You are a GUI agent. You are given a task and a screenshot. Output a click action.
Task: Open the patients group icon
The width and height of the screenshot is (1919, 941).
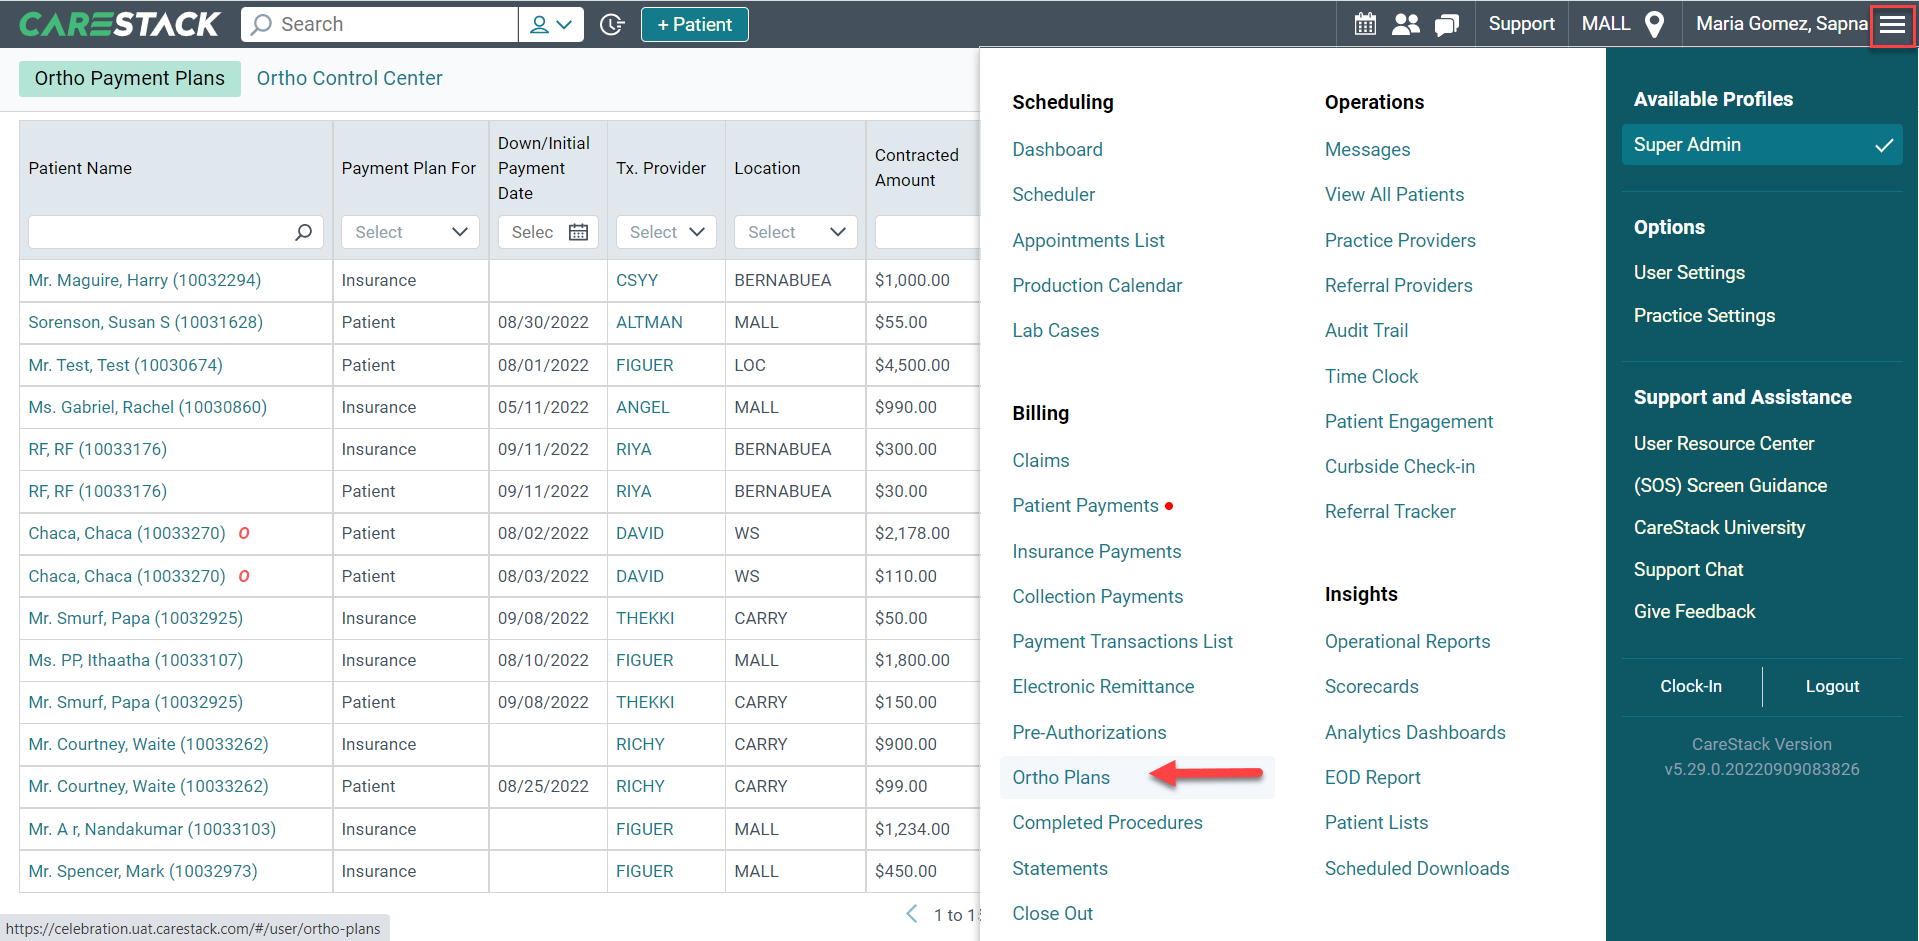1406,24
